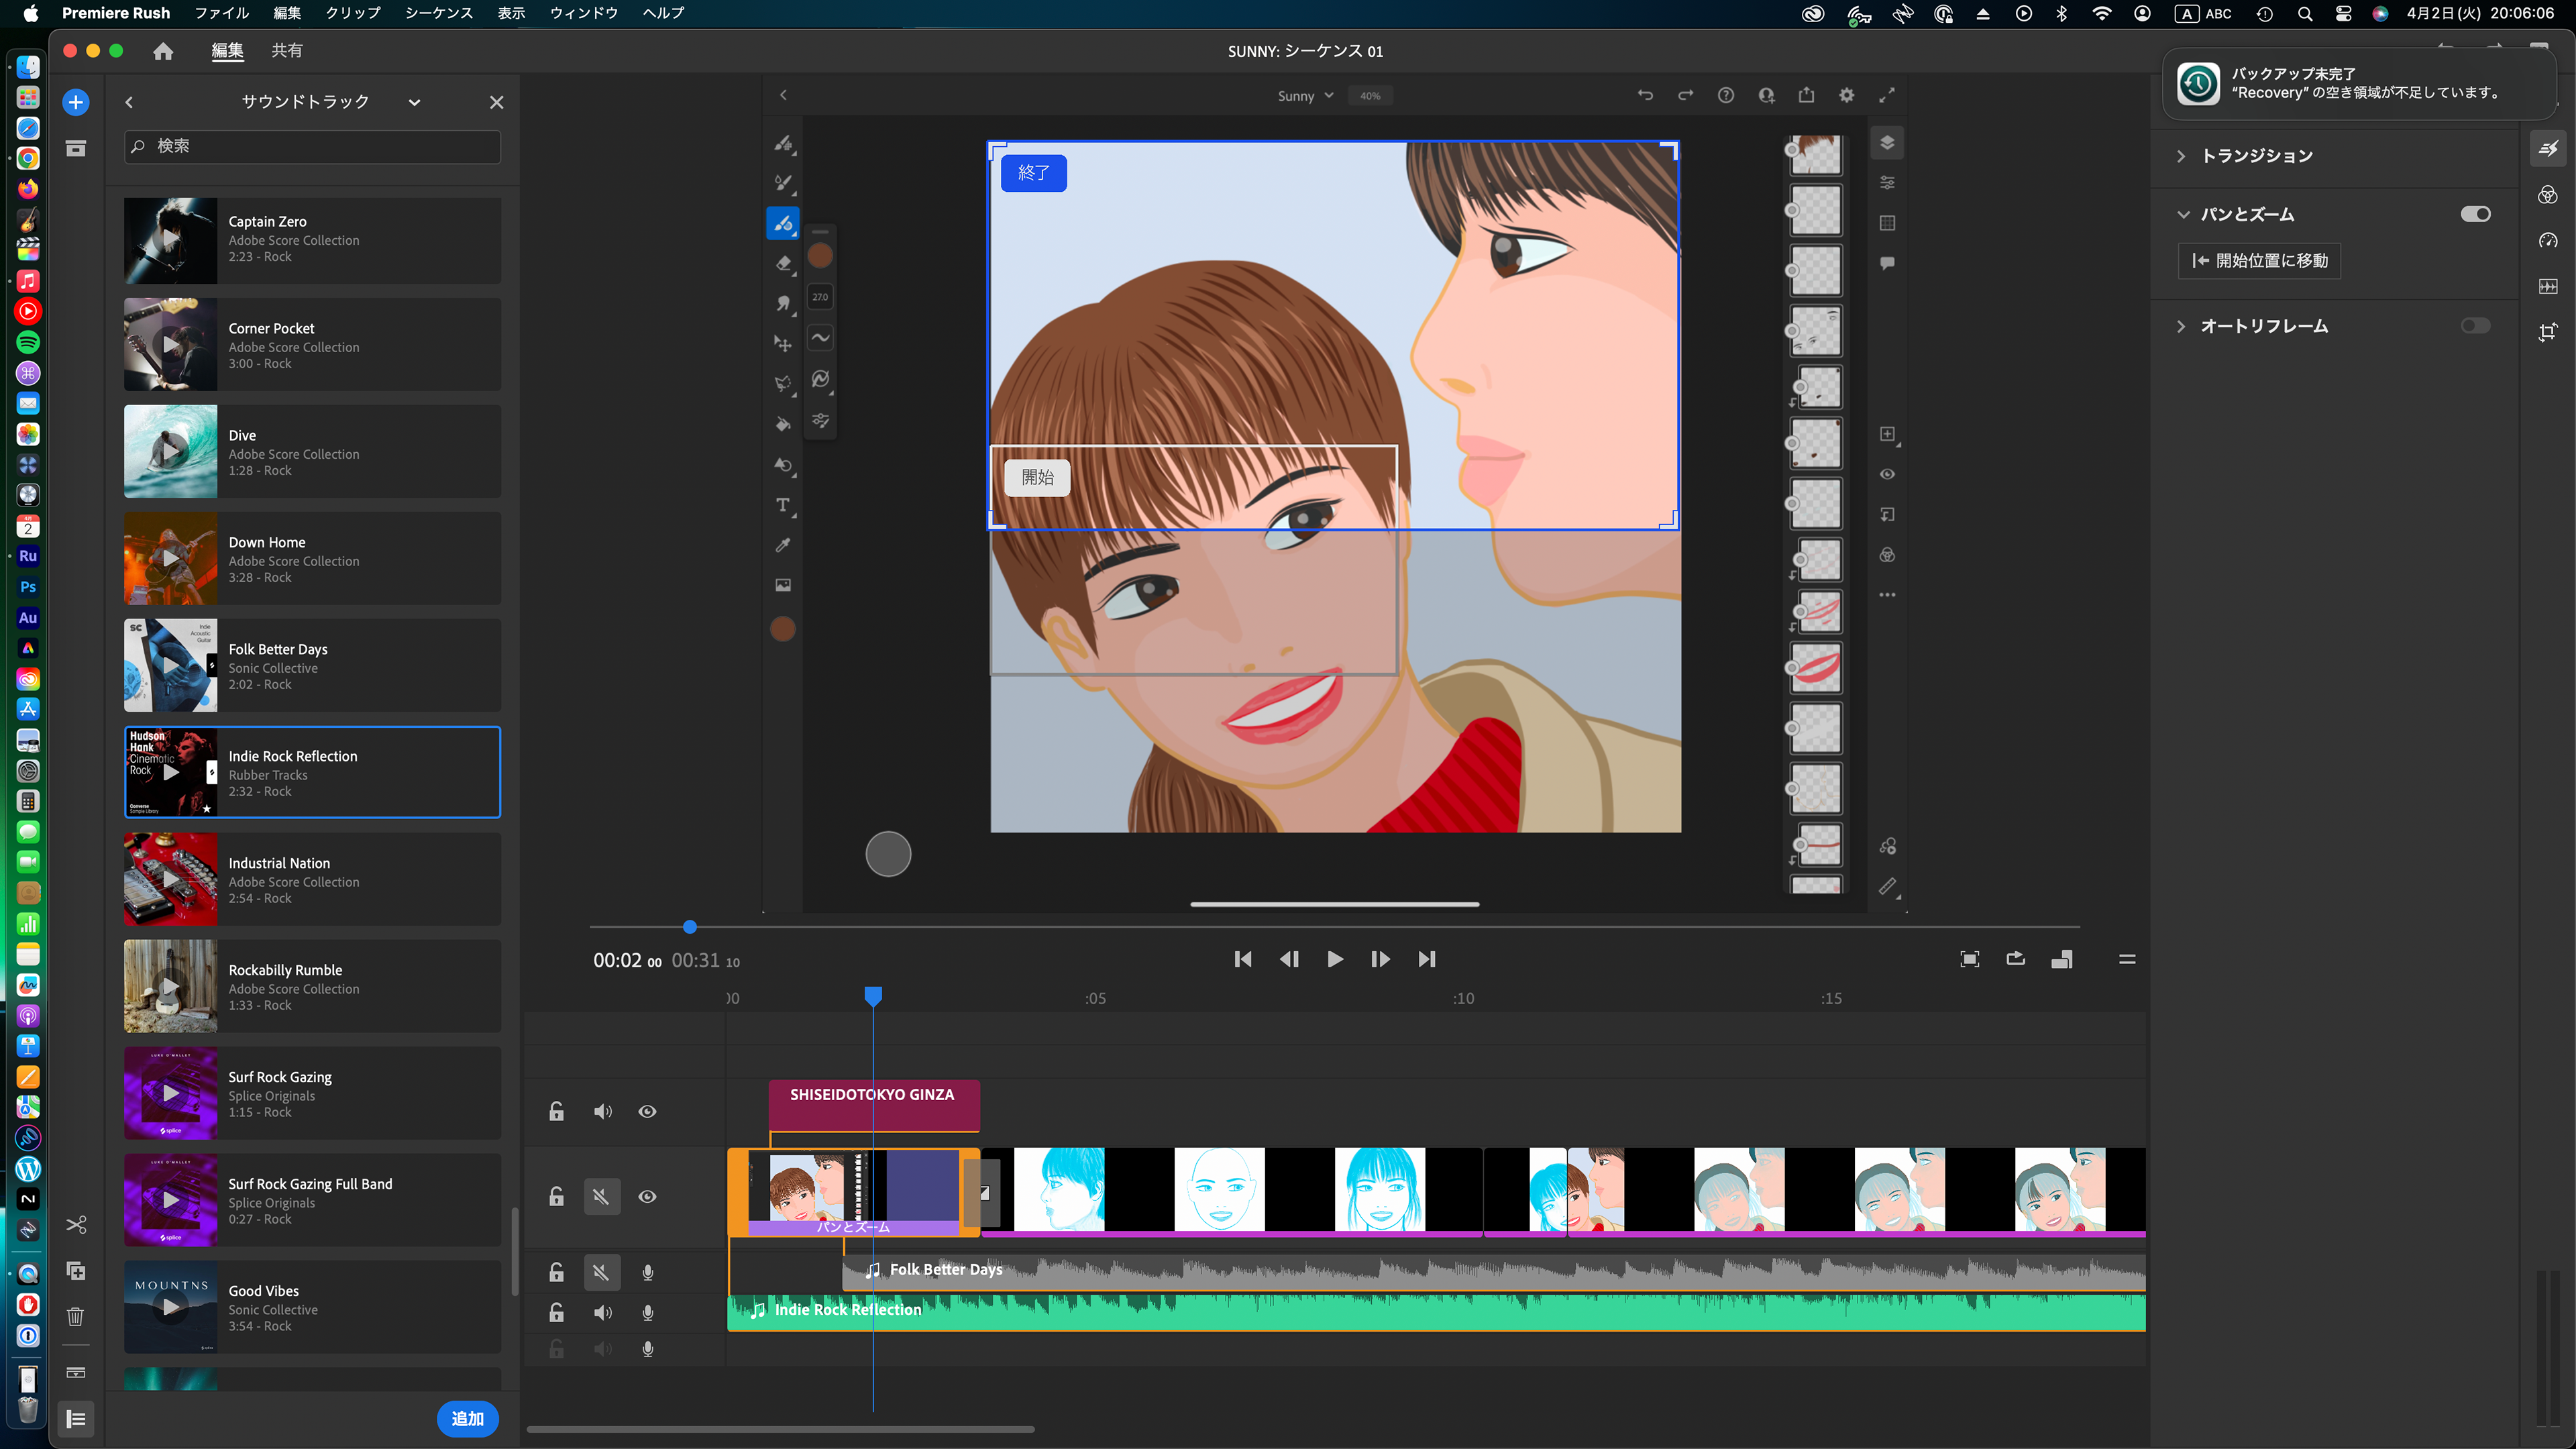This screenshot has width=2576, height=1449.
Task: Toggle the control tracks list icon
Action: coord(75,1418)
